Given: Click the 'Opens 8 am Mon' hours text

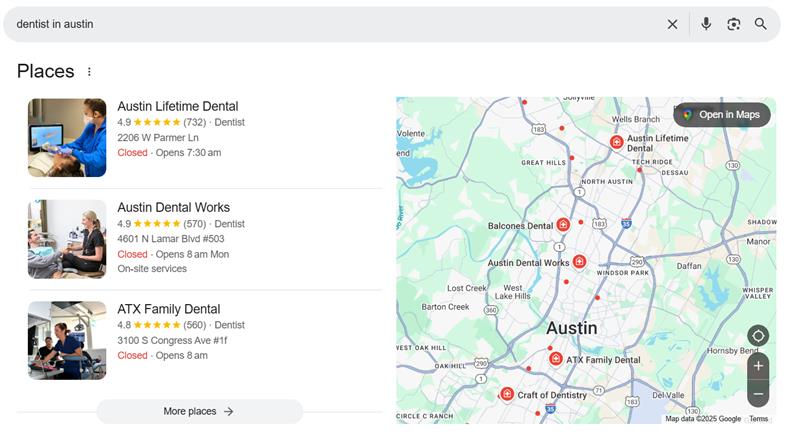Looking at the screenshot, I should coord(192,254).
